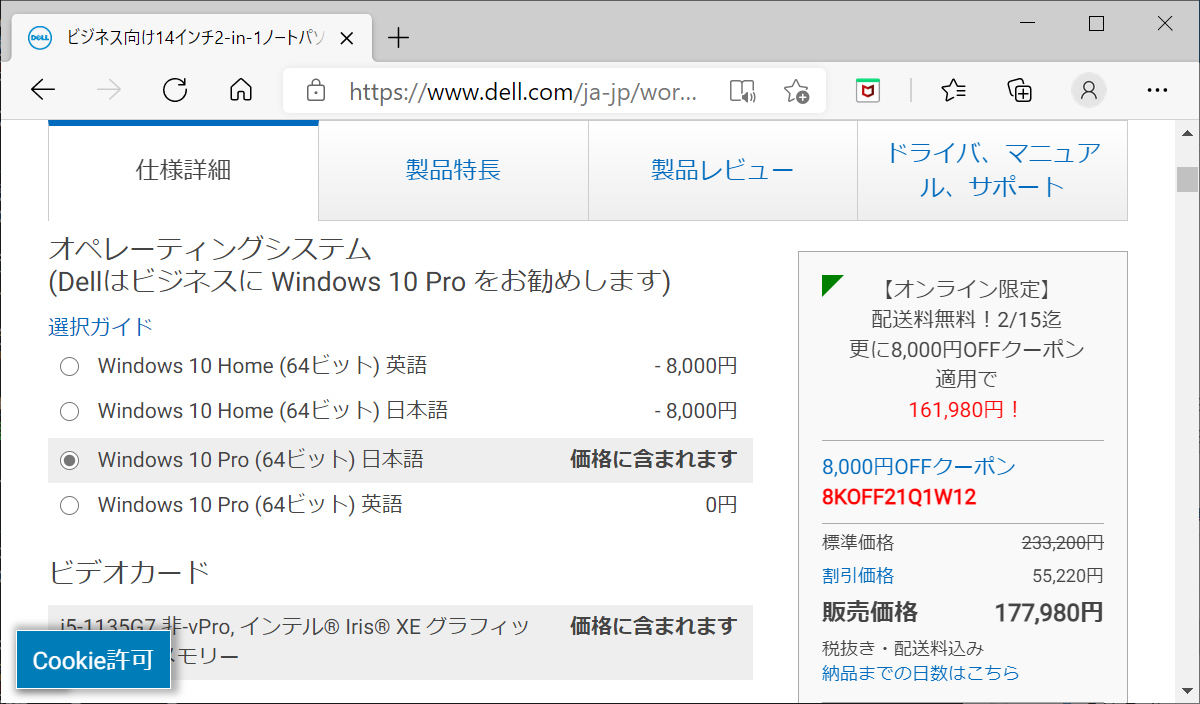Image resolution: width=1200 pixels, height=704 pixels.
Task: Click the Dell favicon on the tab
Action: [39, 38]
